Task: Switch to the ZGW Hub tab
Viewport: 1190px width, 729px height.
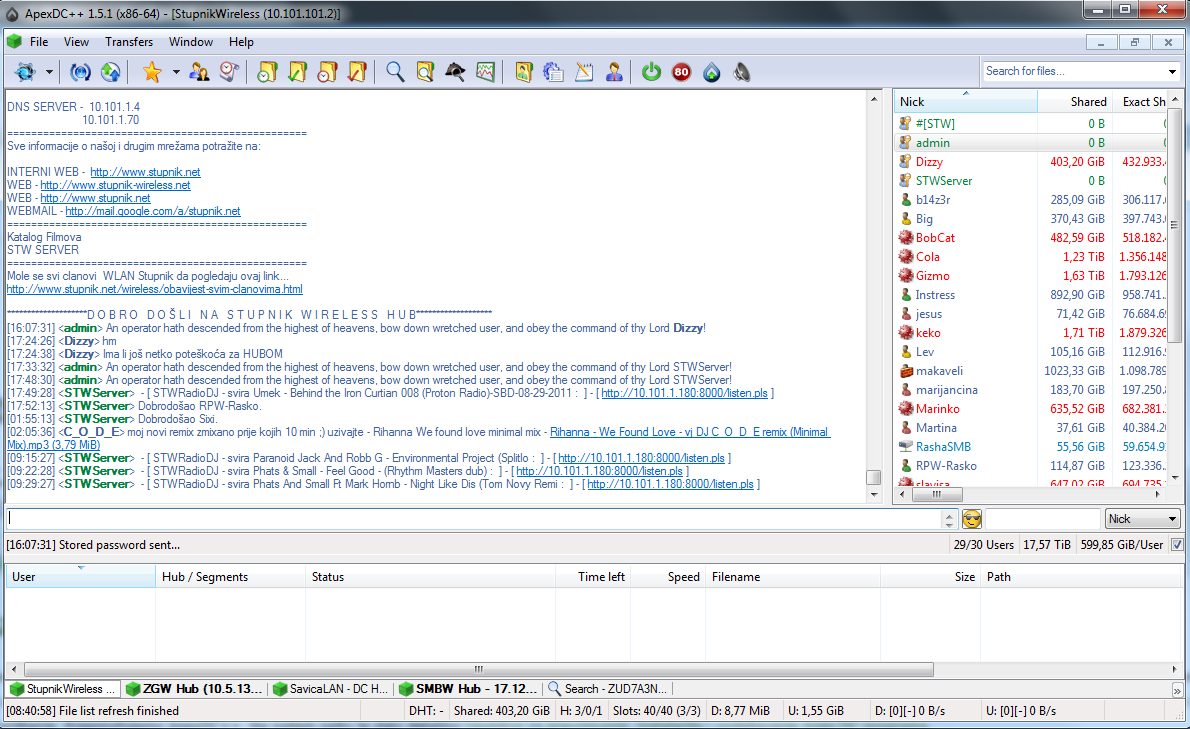Action: (196, 689)
